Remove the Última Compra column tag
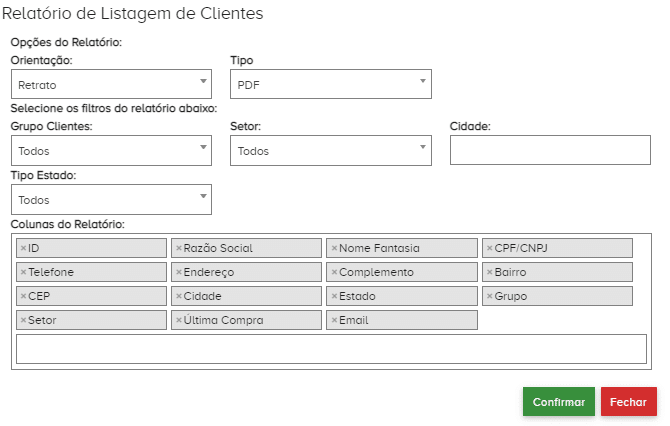 (178, 320)
